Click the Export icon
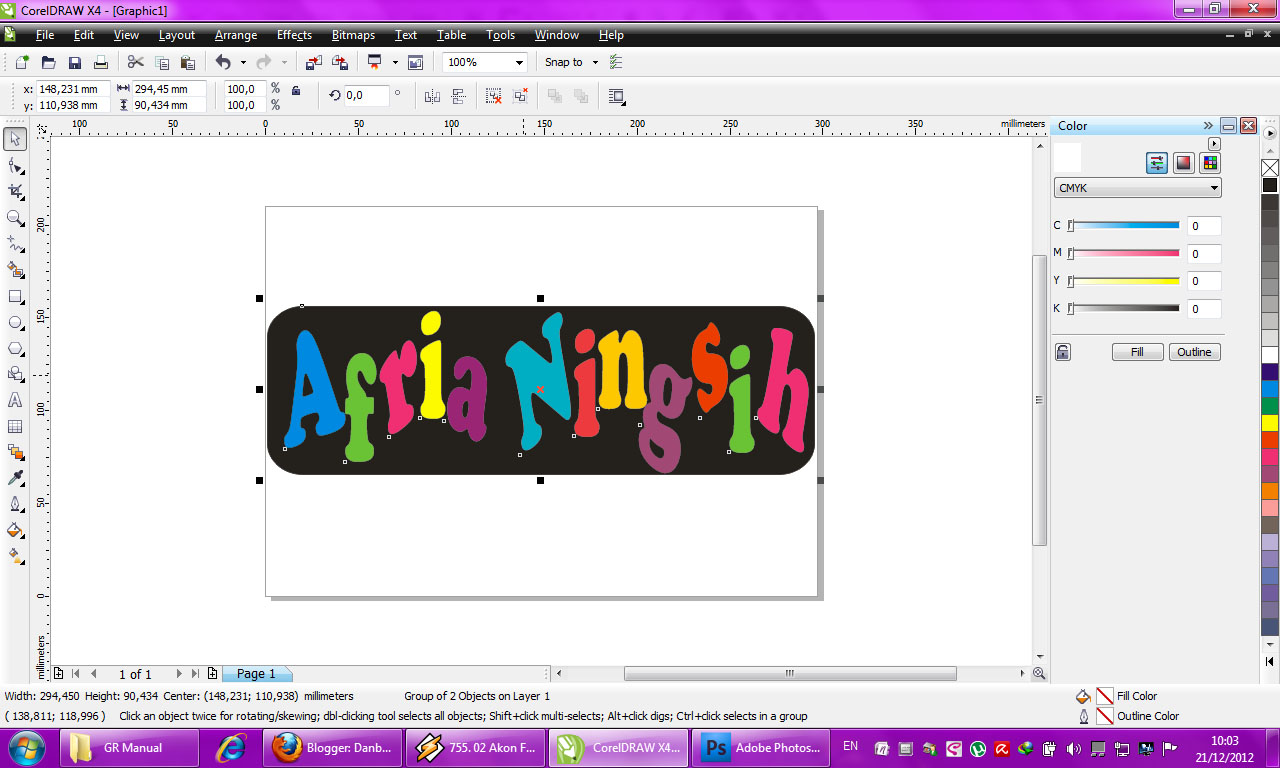Viewport: 1280px width, 768px height. tap(340, 62)
